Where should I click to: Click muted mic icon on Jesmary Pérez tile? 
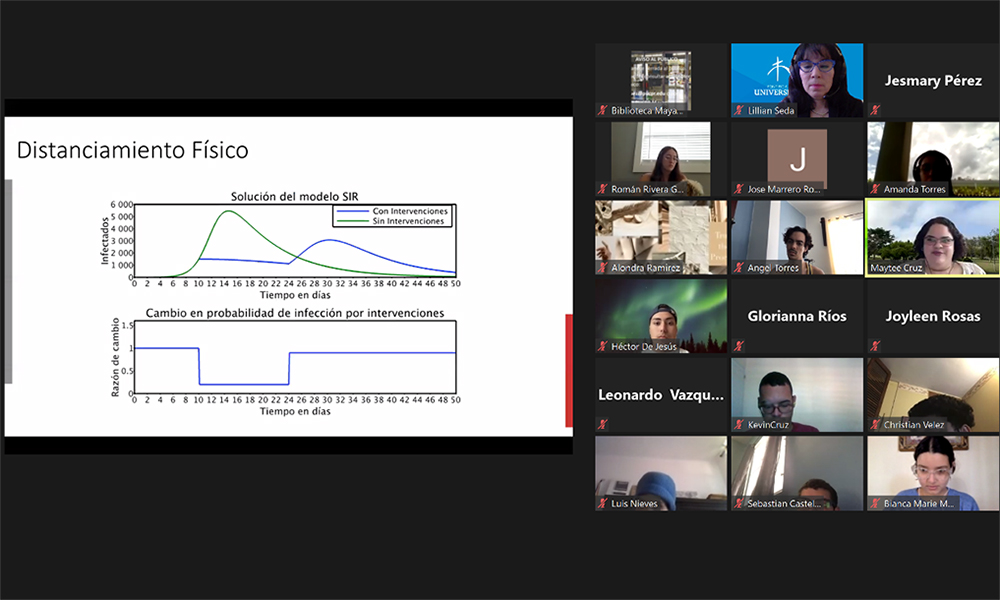875,110
